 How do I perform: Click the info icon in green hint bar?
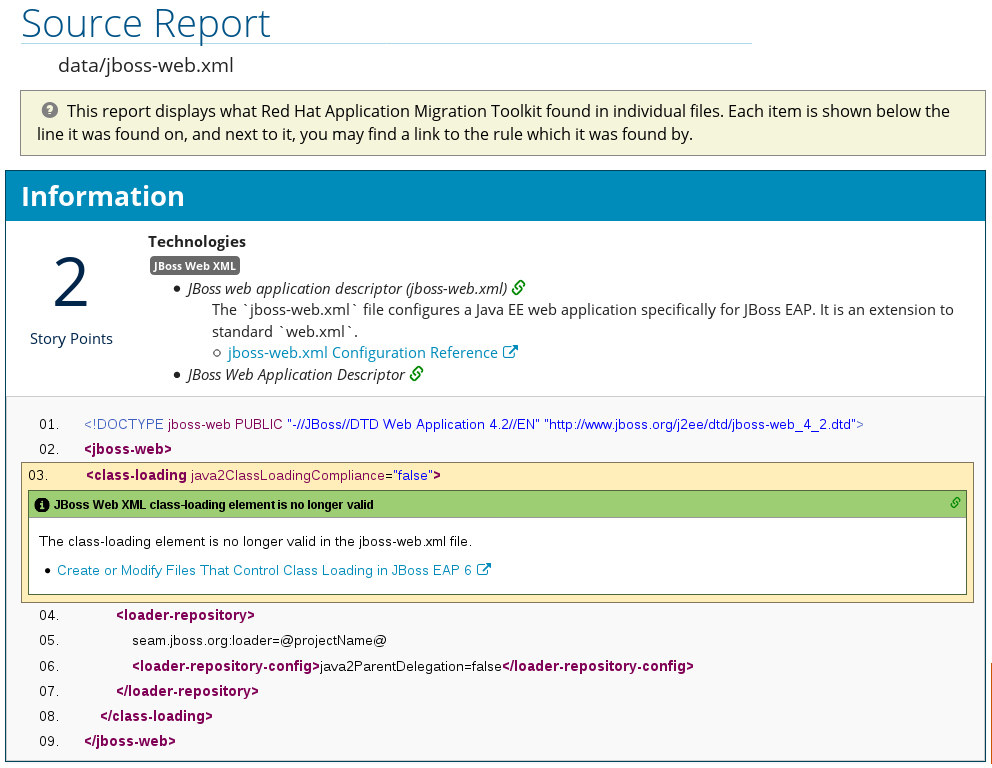pos(41,505)
